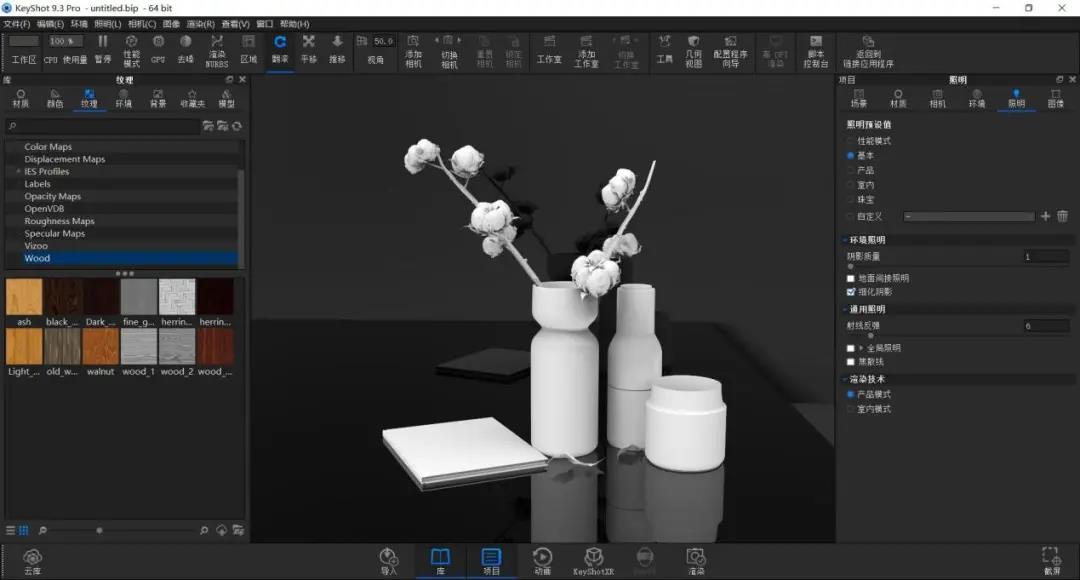Viewport: 1080px width, 580px height.
Task: Open the Import icon in bottom toolbar
Action: click(x=388, y=561)
